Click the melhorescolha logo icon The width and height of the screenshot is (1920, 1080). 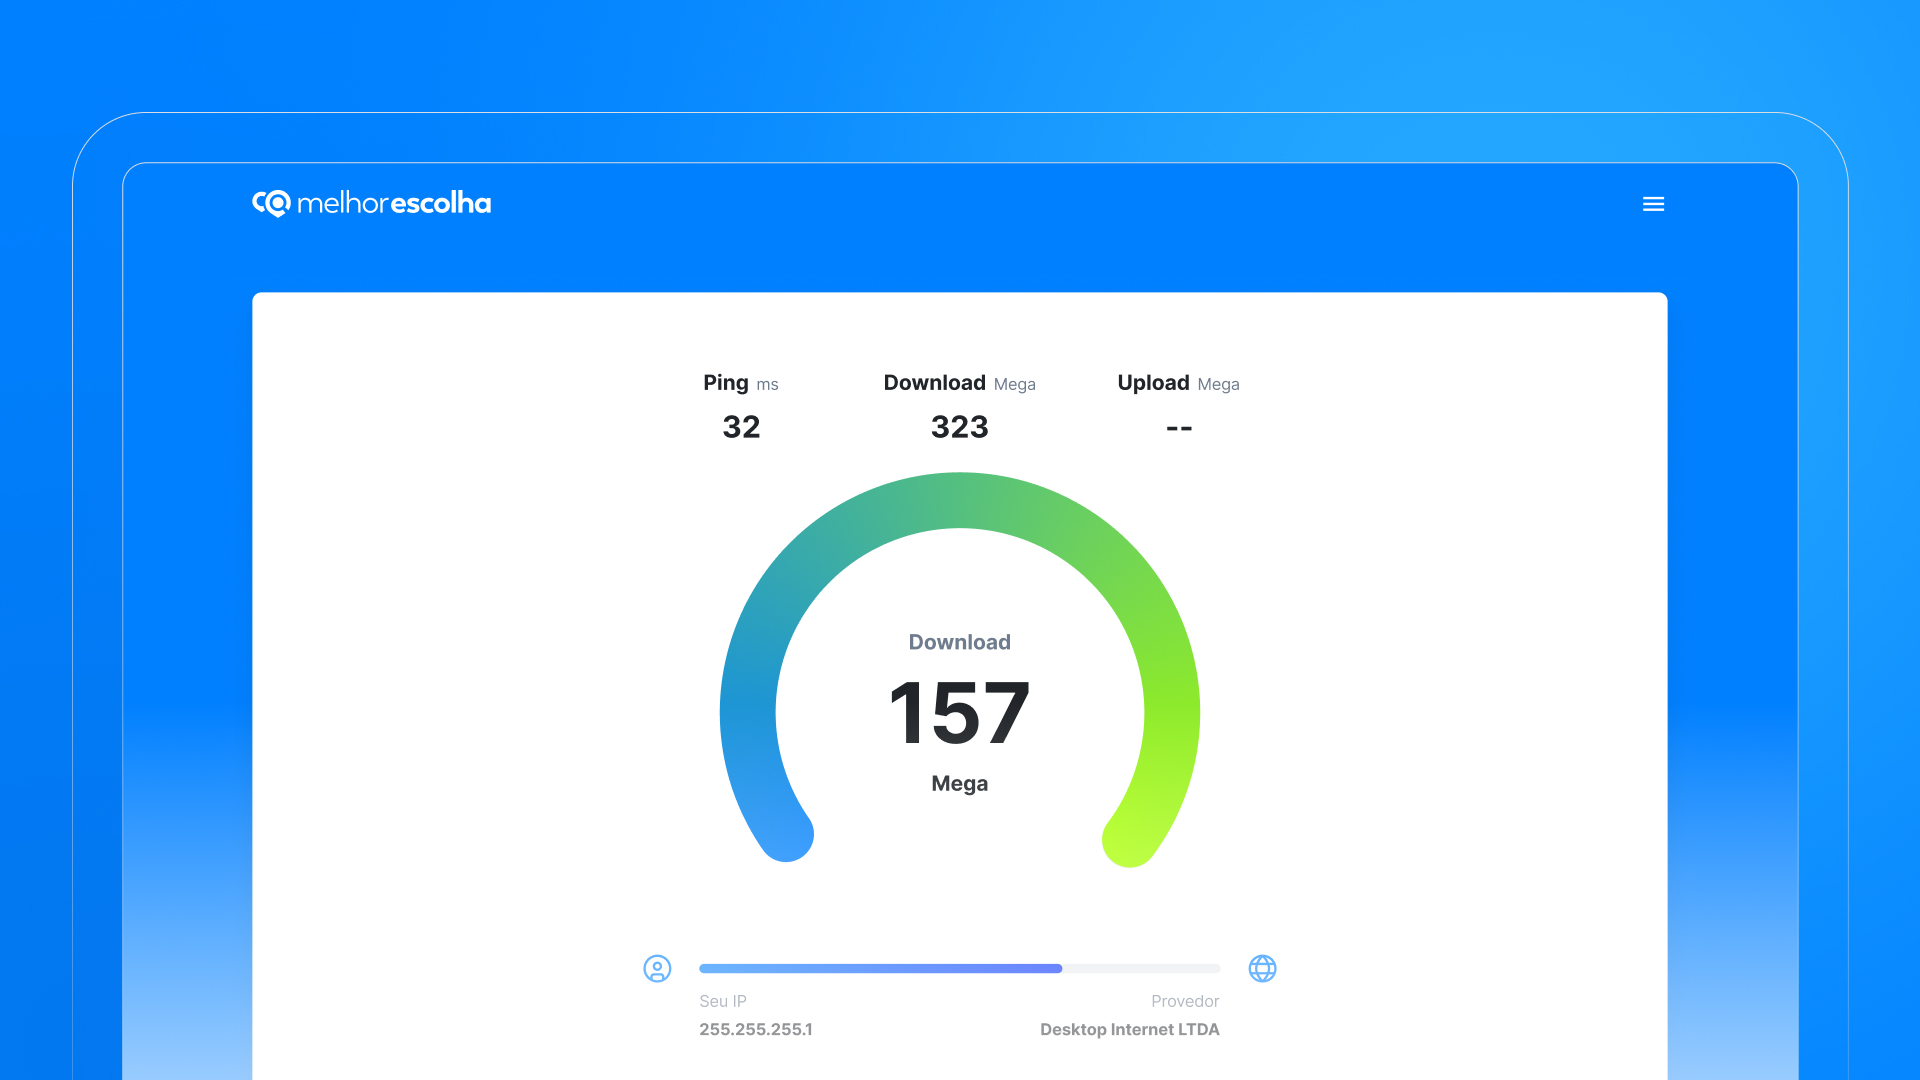tap(270, 203)
